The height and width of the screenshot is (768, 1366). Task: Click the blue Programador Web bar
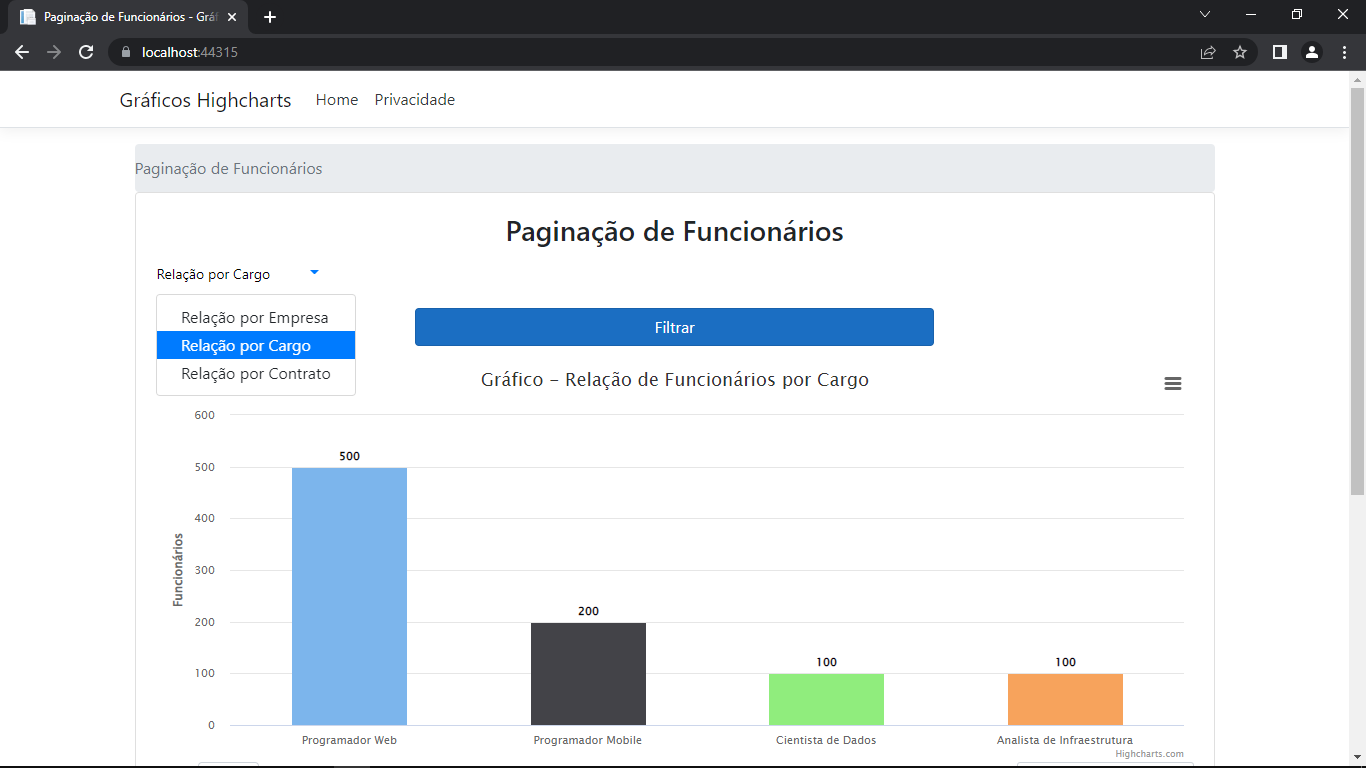click(348, 595)
